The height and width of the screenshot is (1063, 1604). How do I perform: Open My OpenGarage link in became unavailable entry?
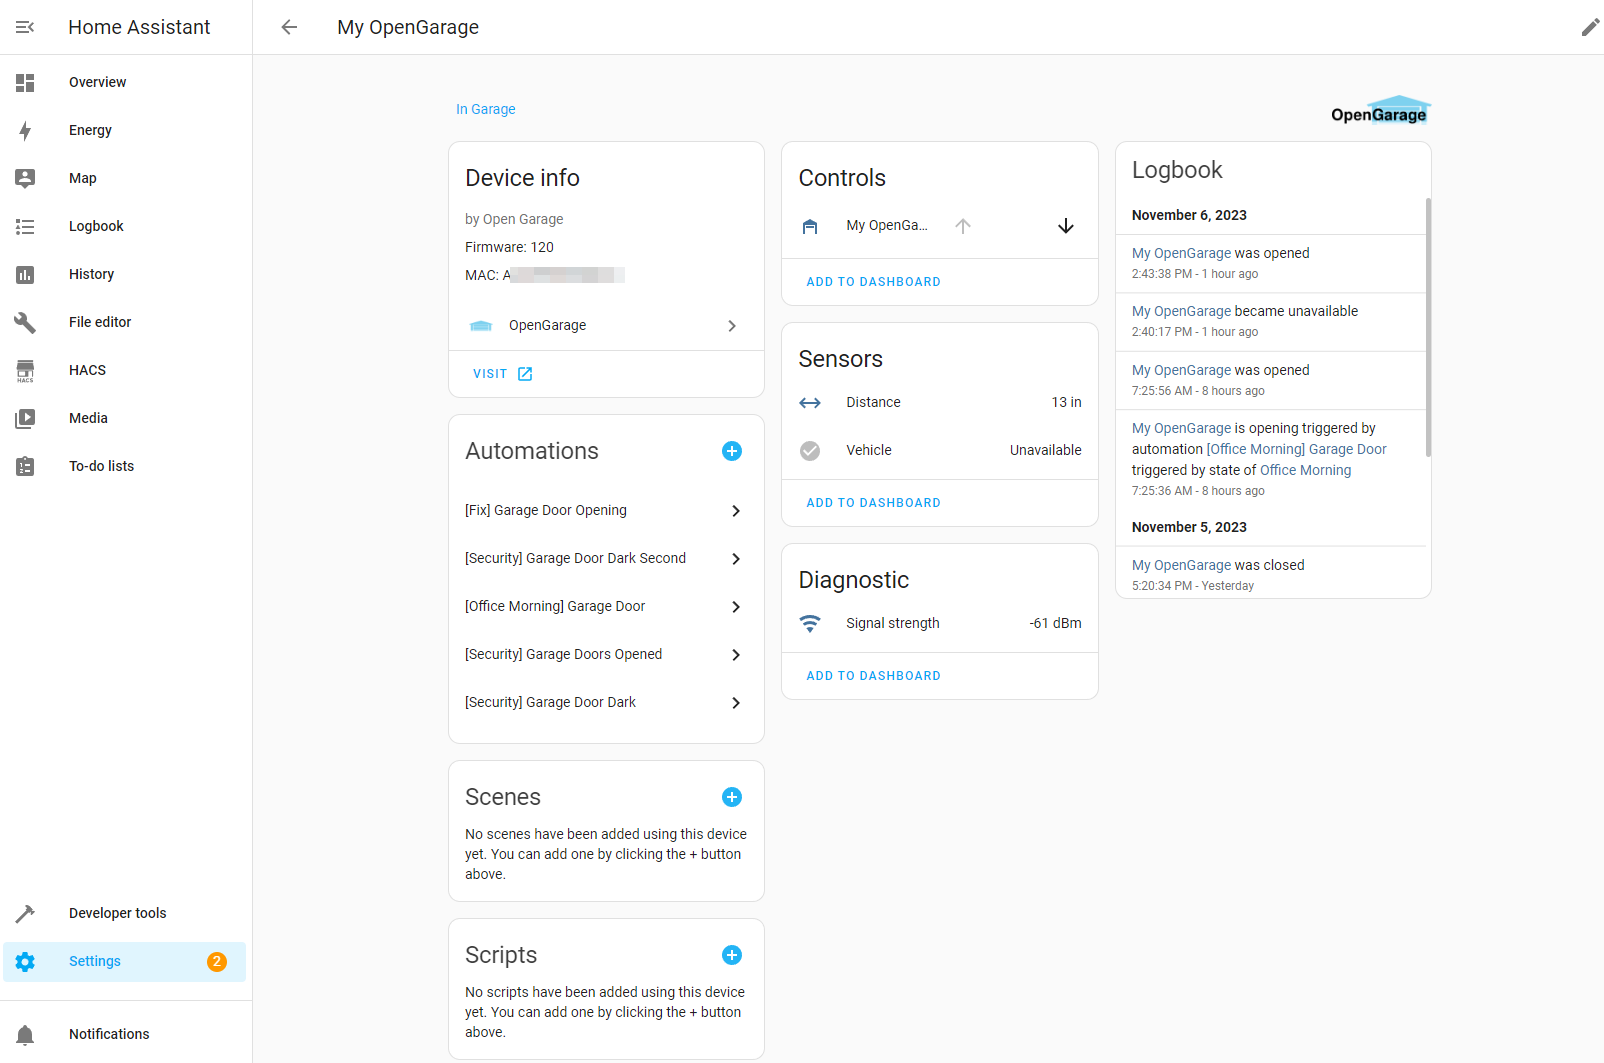pyautogui.click(x=1181, y=311)
